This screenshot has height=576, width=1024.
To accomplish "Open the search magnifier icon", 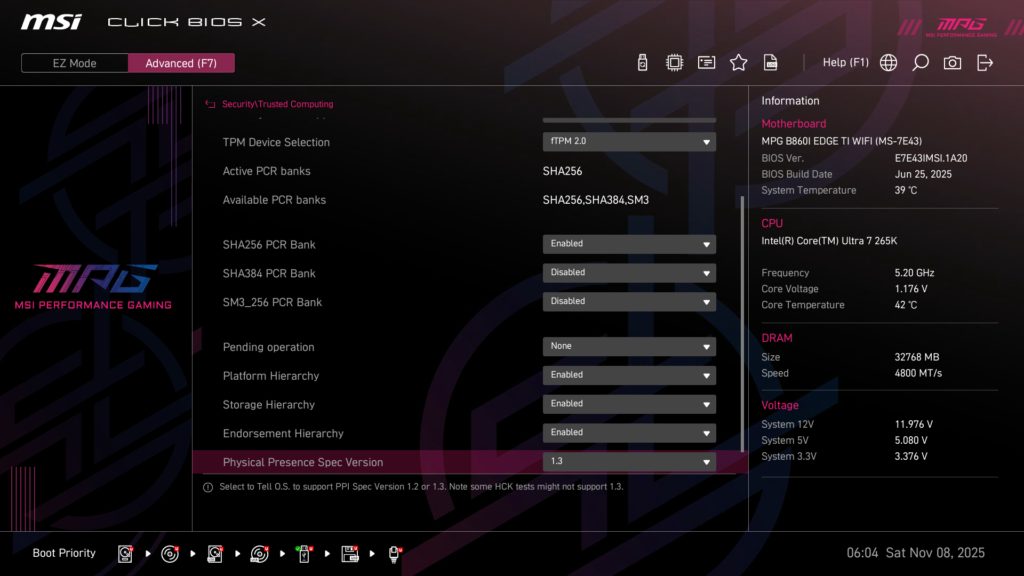I will 920,62.
